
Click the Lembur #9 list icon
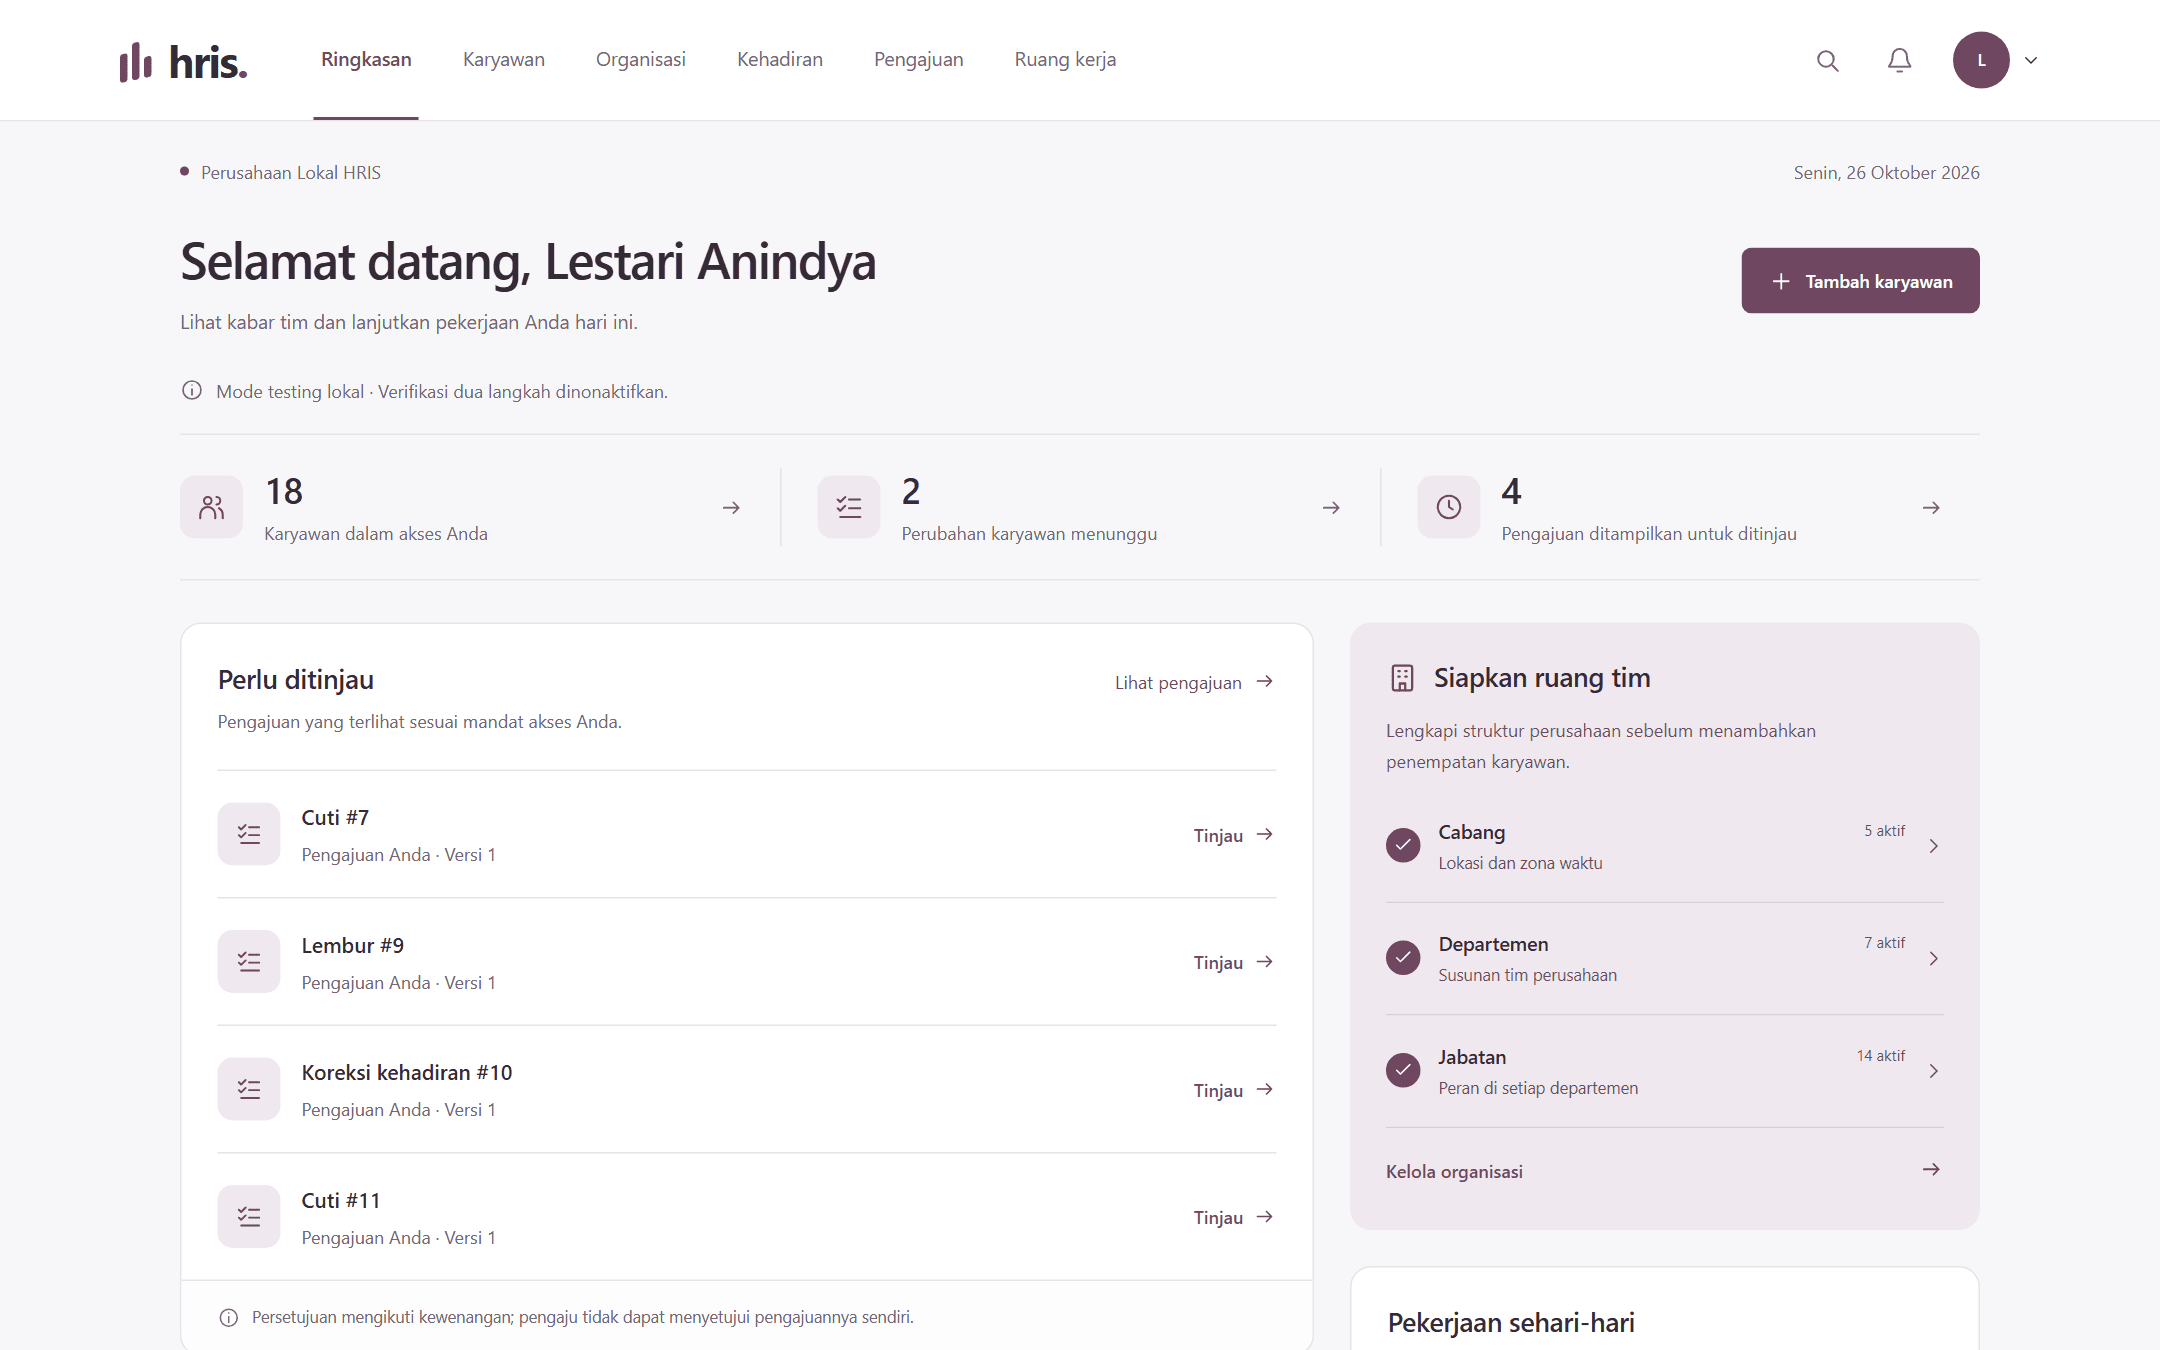click(249, 961)
